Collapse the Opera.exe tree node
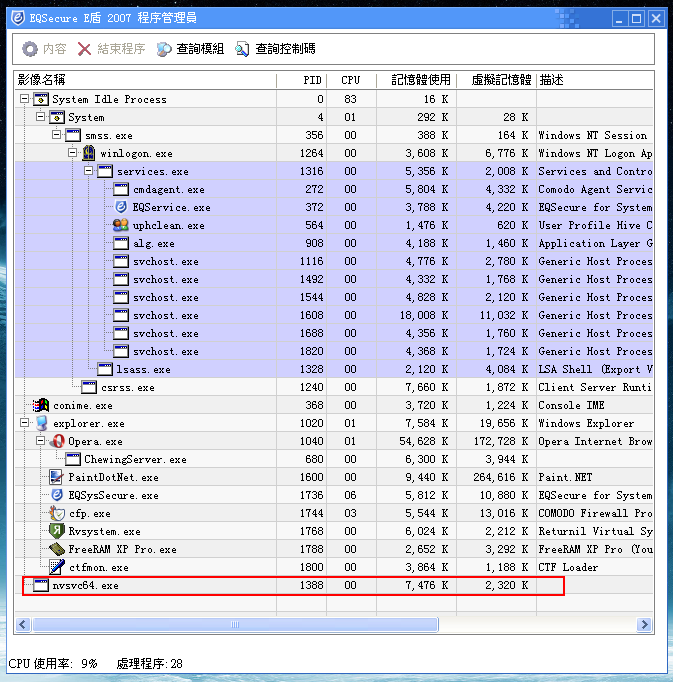The image size is (673, 682). click(x=40, y=441)
